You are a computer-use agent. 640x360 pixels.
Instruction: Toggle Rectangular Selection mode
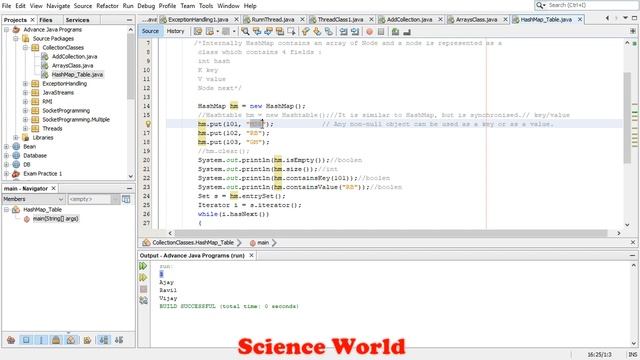291,31
